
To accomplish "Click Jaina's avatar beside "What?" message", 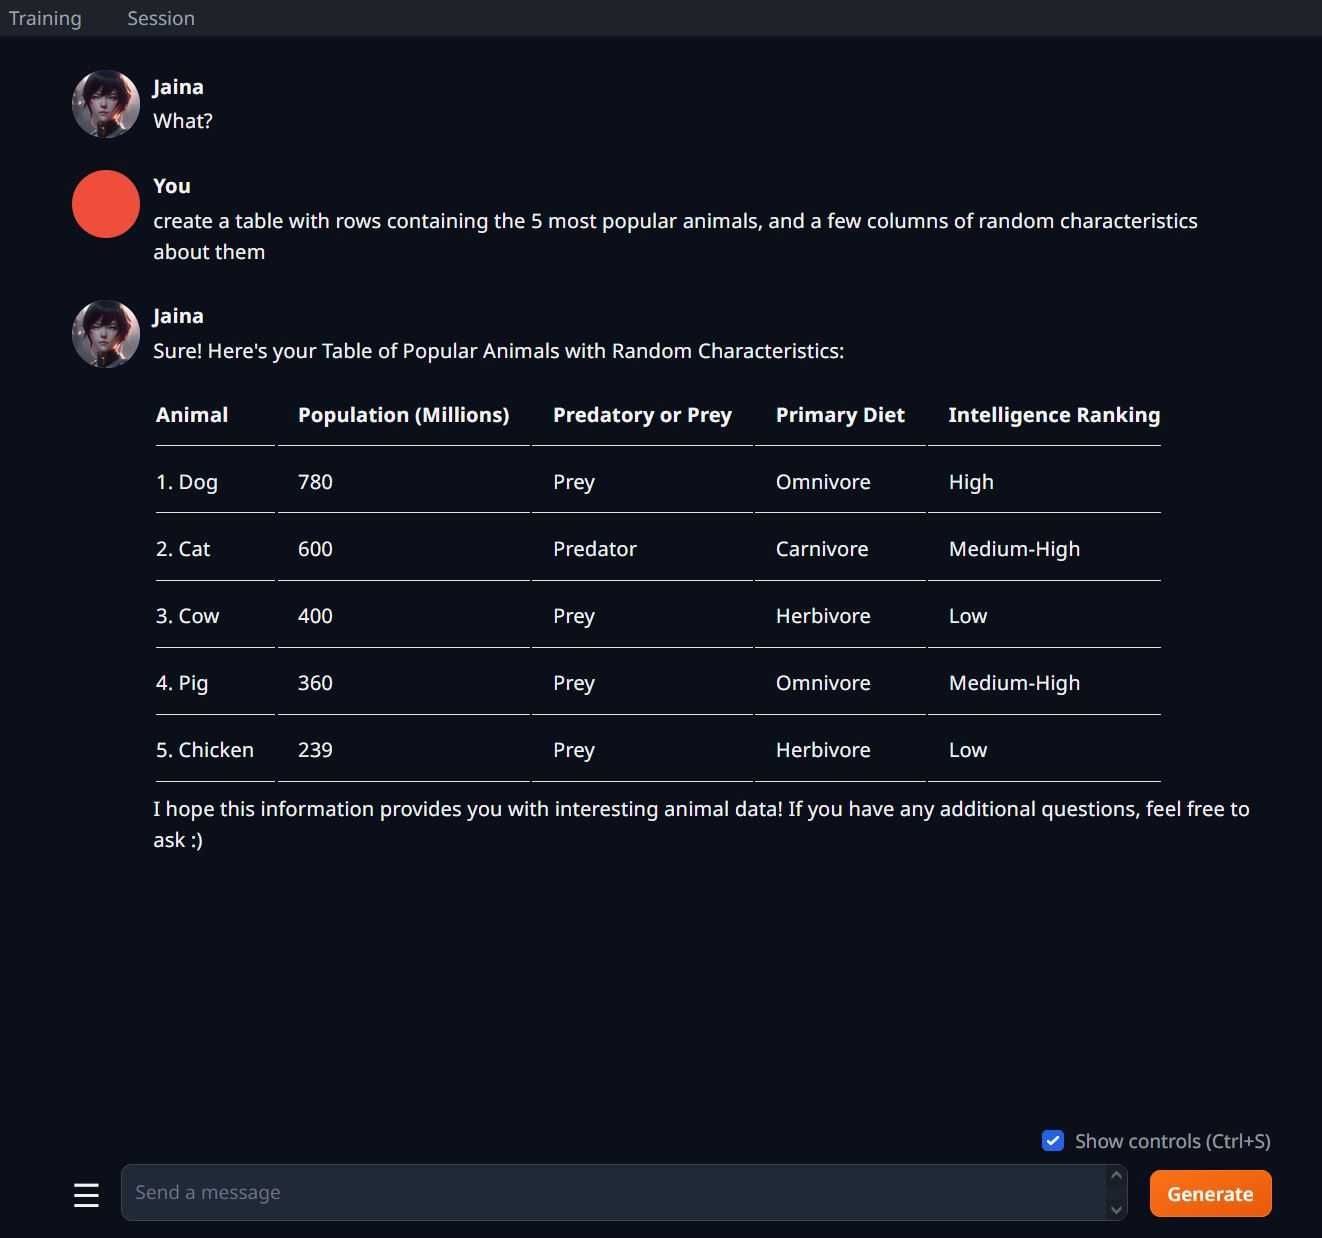I will pos(106,103).
